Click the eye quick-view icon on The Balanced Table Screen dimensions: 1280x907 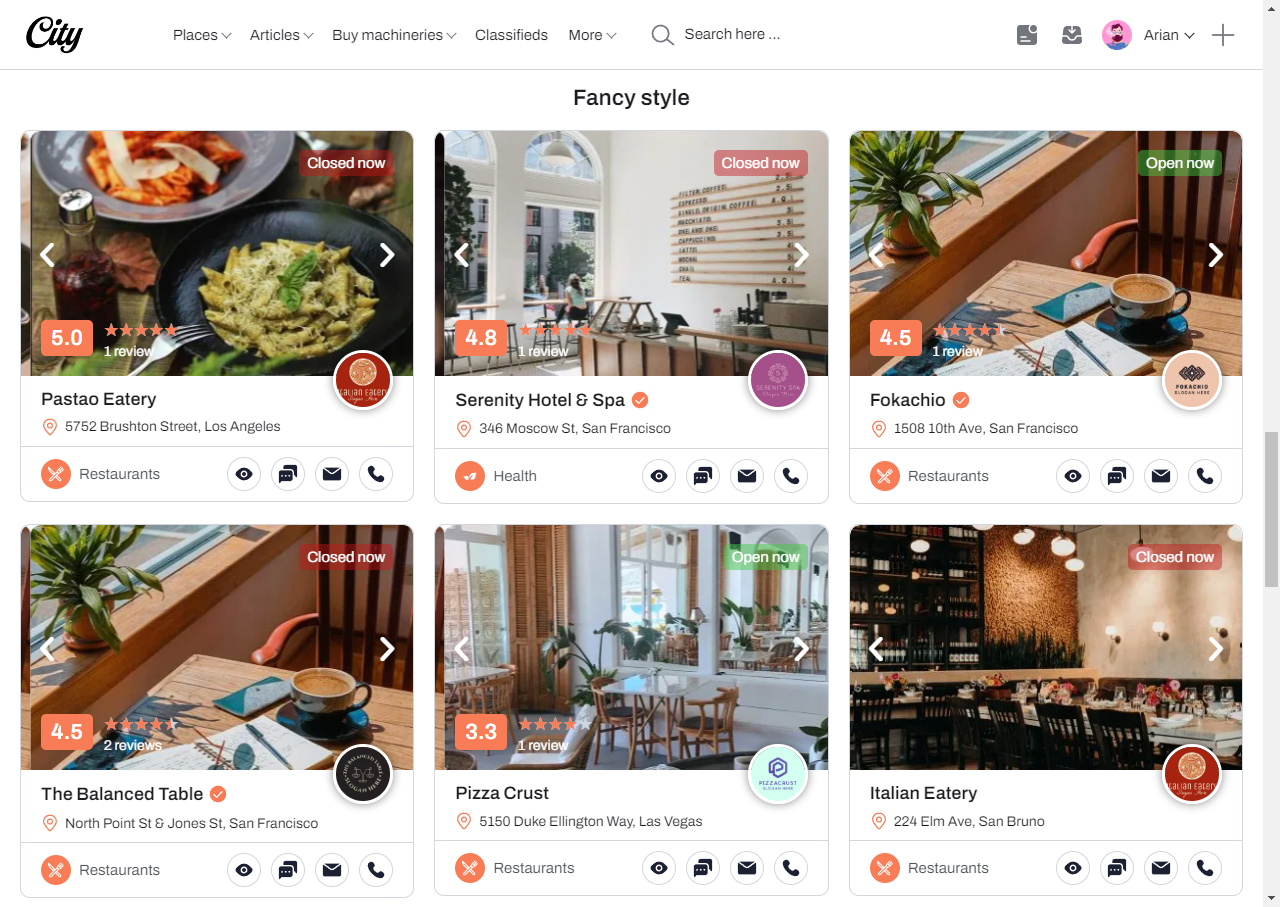[x=244, y=870]
